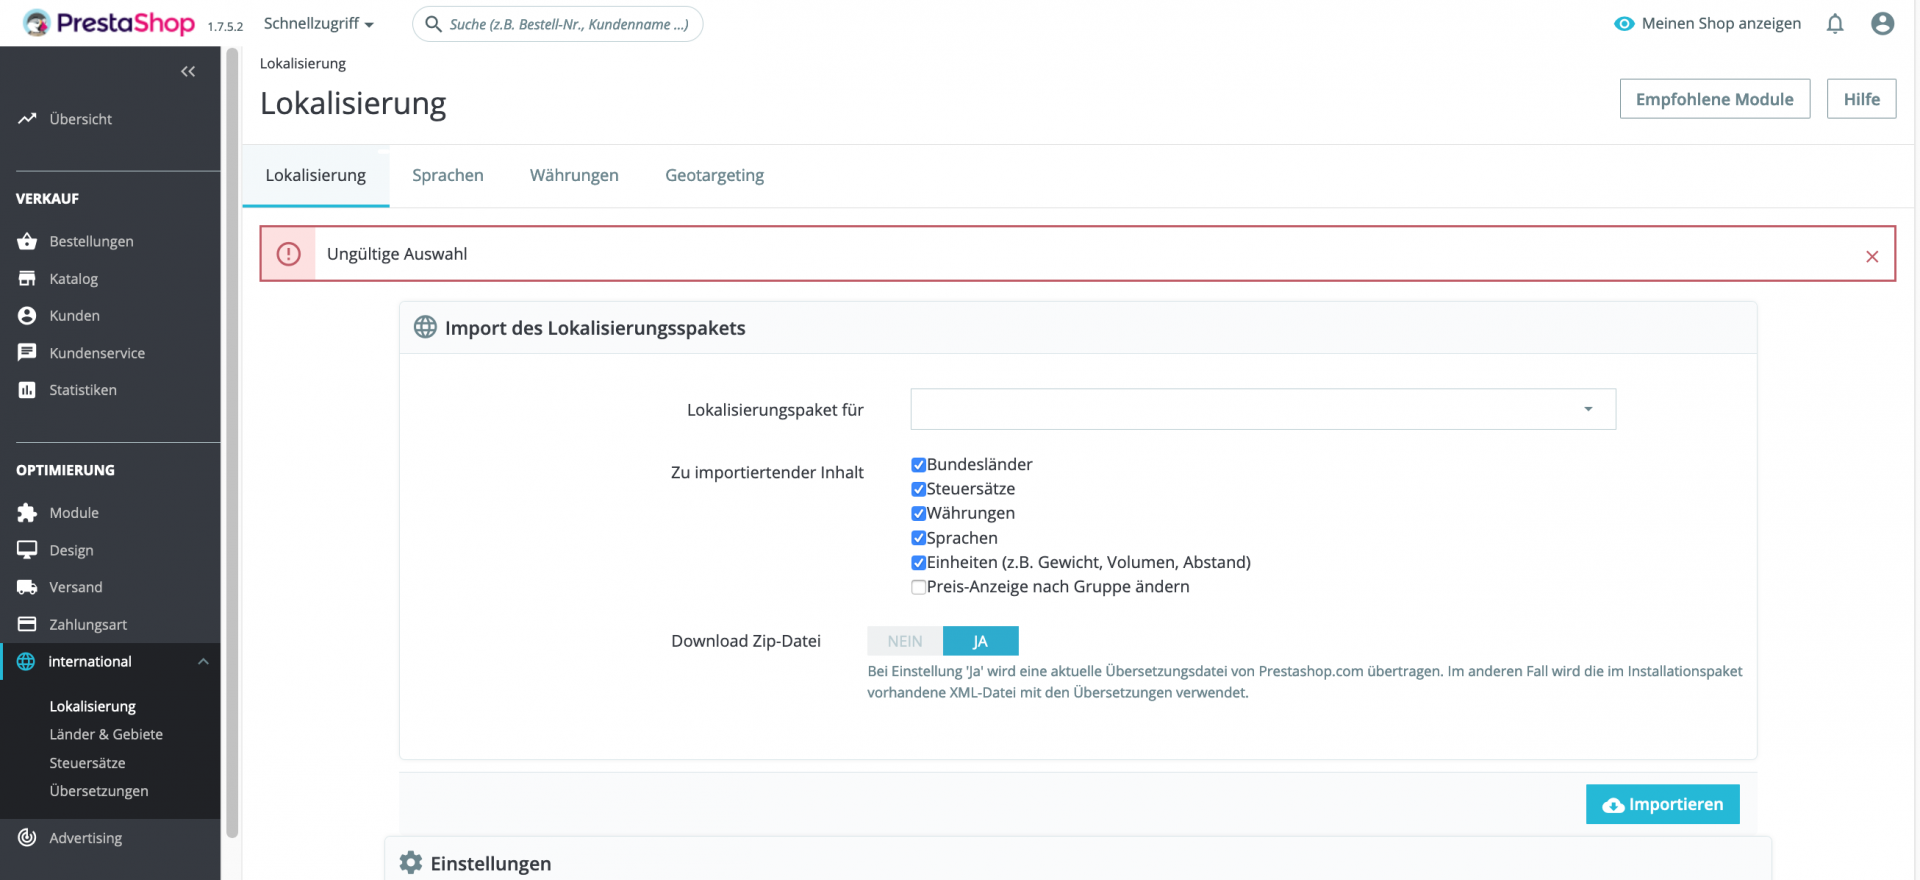Click the Statistiken chart icon
Screen dimensions: 1920x880
click(27, 390)
